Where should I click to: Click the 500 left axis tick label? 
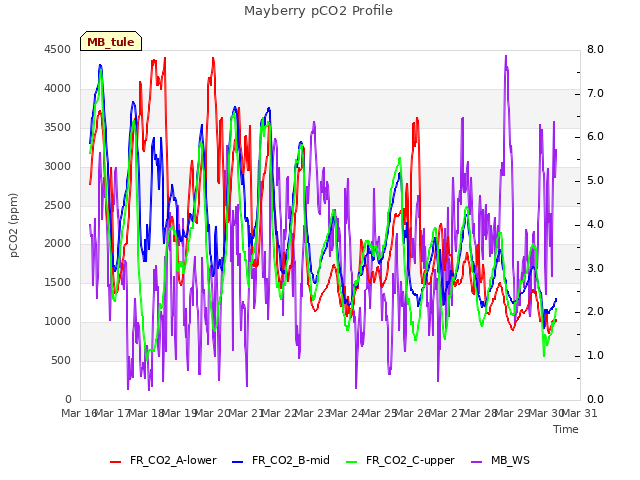pyautogui.click(x=61, y=360)
